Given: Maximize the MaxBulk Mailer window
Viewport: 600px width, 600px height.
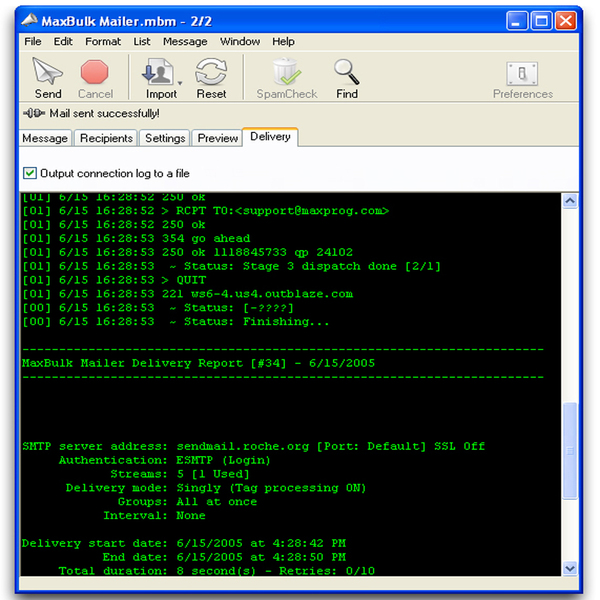Looking at the screenshot, I should point(541,21).
